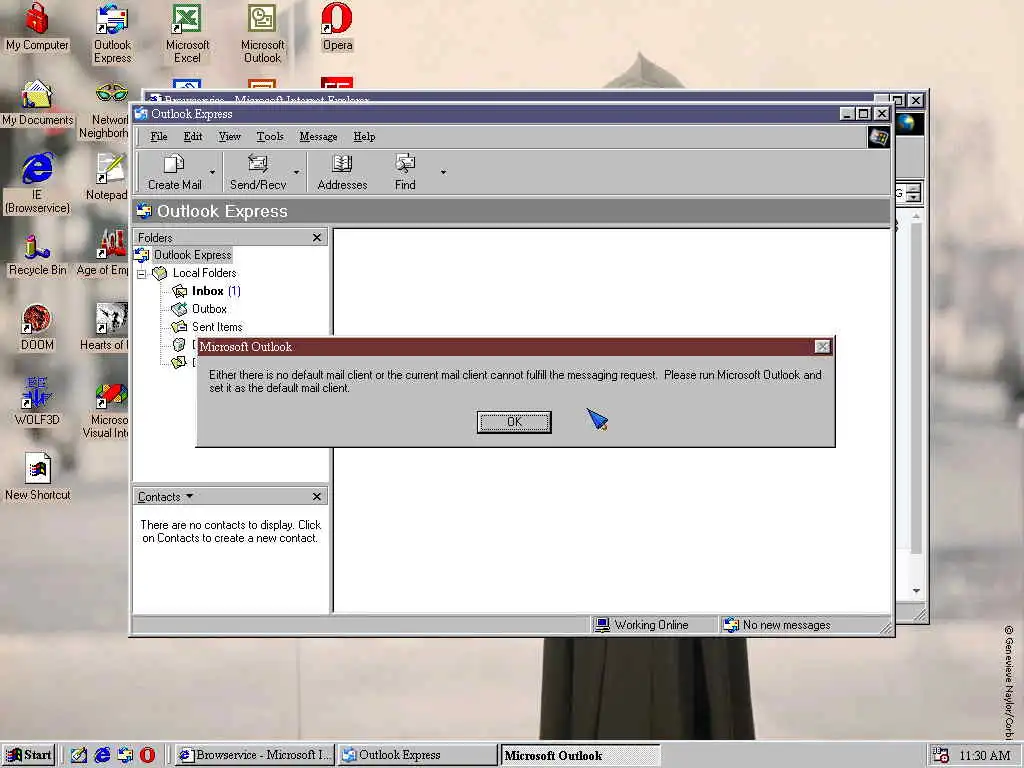The height and width of the screenshot is (768, 1024).
Task: Open My Documents desktop icon
Action: coord(37,103)
